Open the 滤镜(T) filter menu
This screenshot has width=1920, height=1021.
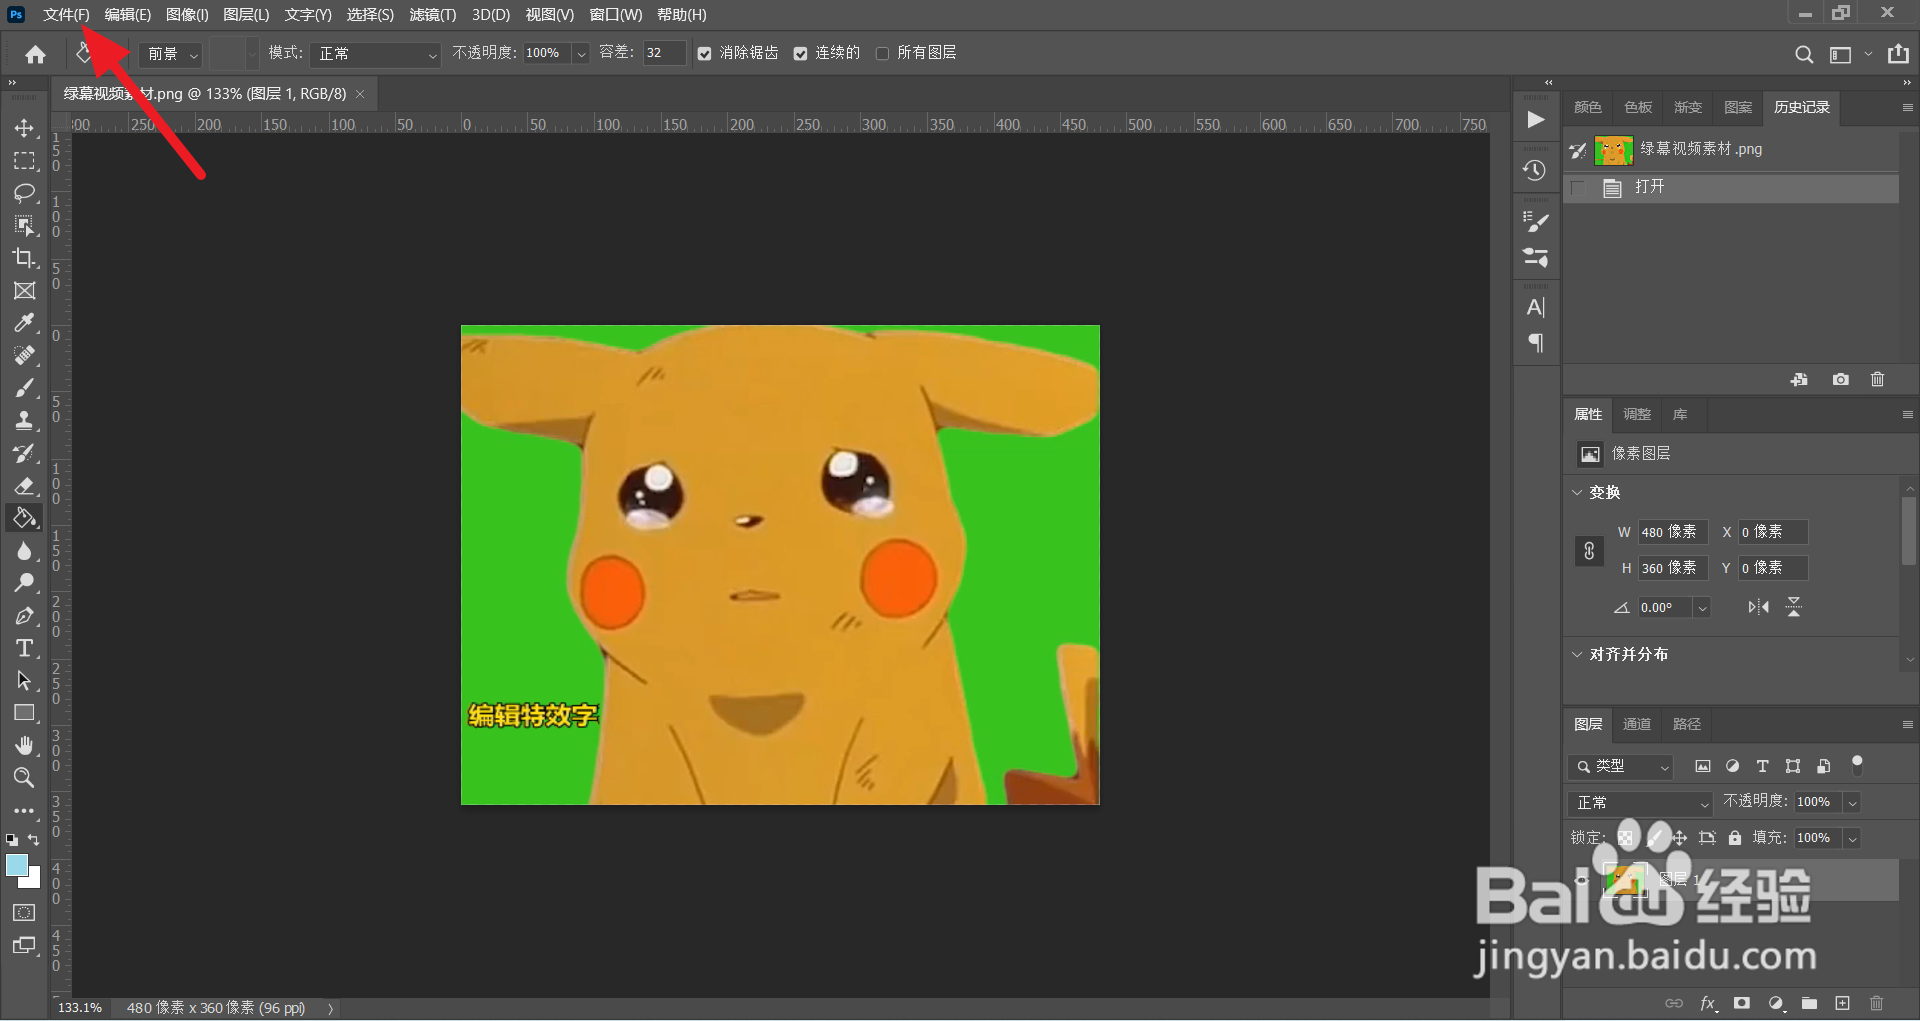click(432, 15)
